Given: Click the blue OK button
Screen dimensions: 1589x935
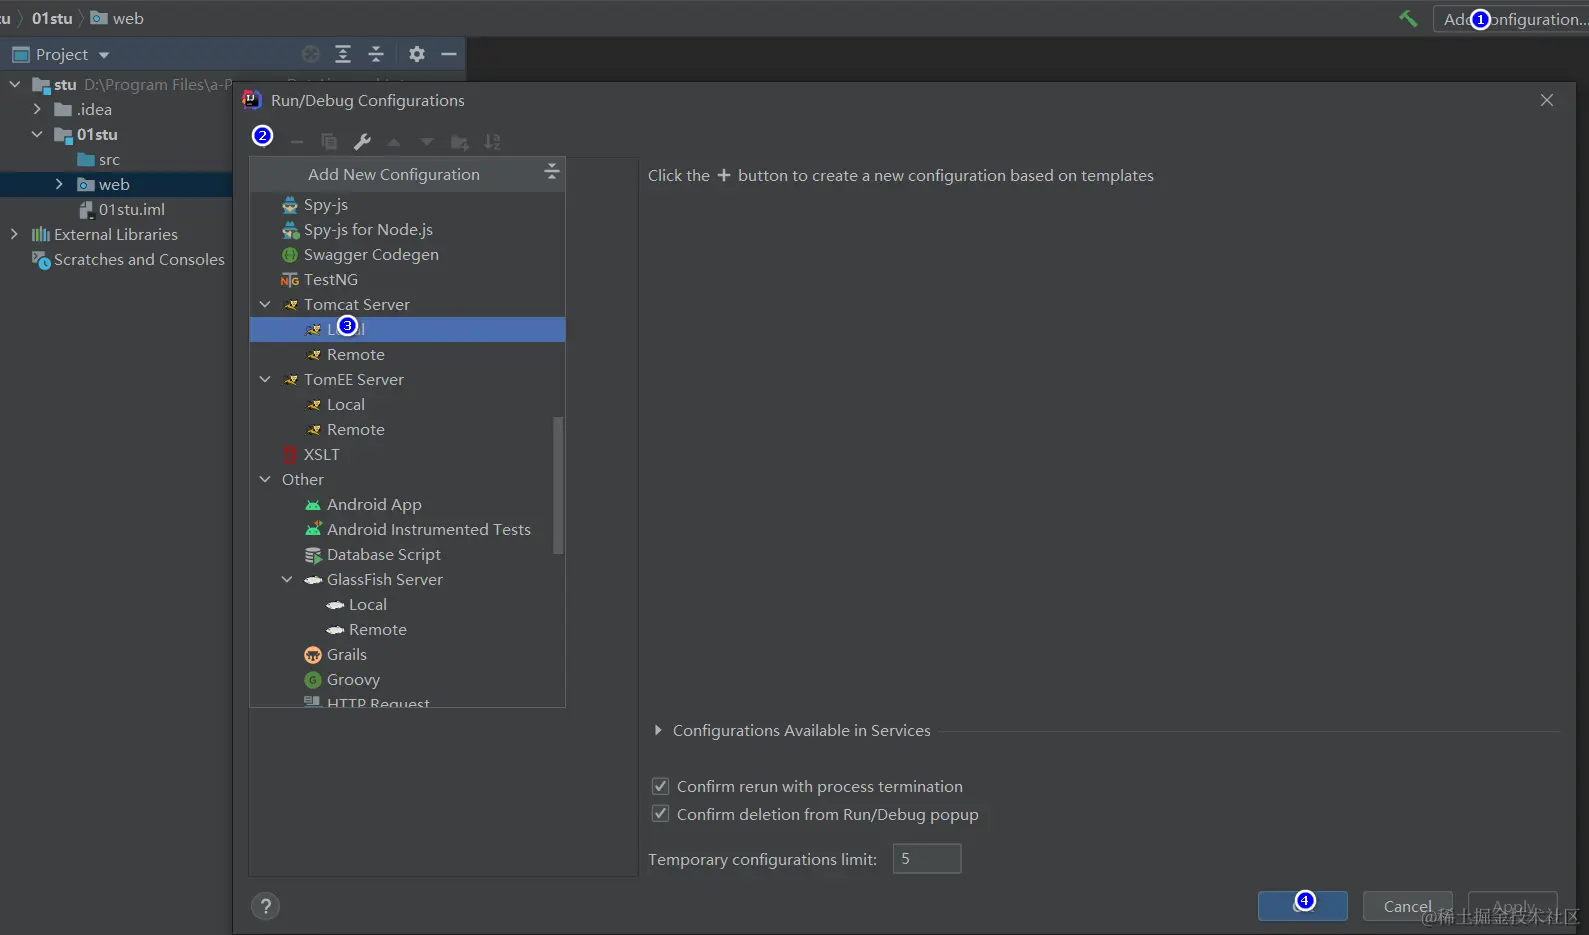Looking at the screenshot, I should [x=1302, y=906].
